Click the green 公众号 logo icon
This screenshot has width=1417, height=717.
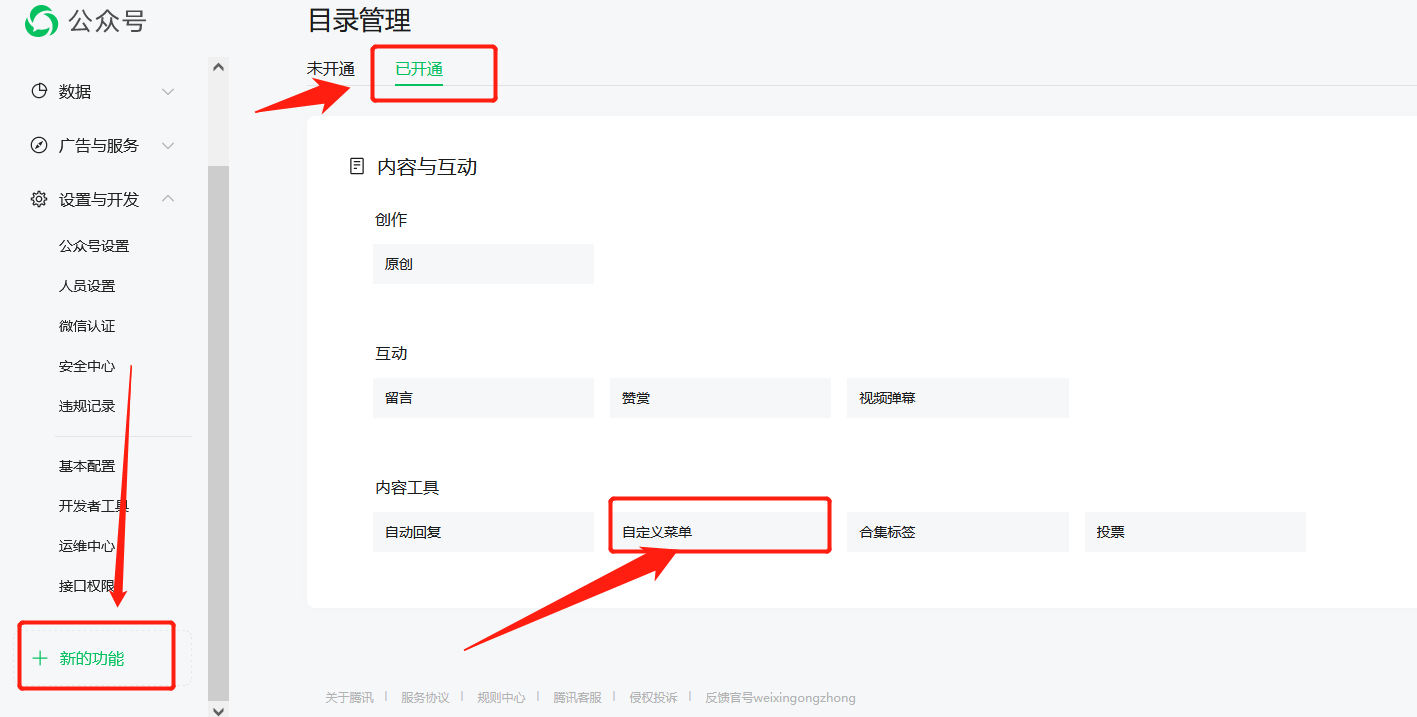[42, 21]
